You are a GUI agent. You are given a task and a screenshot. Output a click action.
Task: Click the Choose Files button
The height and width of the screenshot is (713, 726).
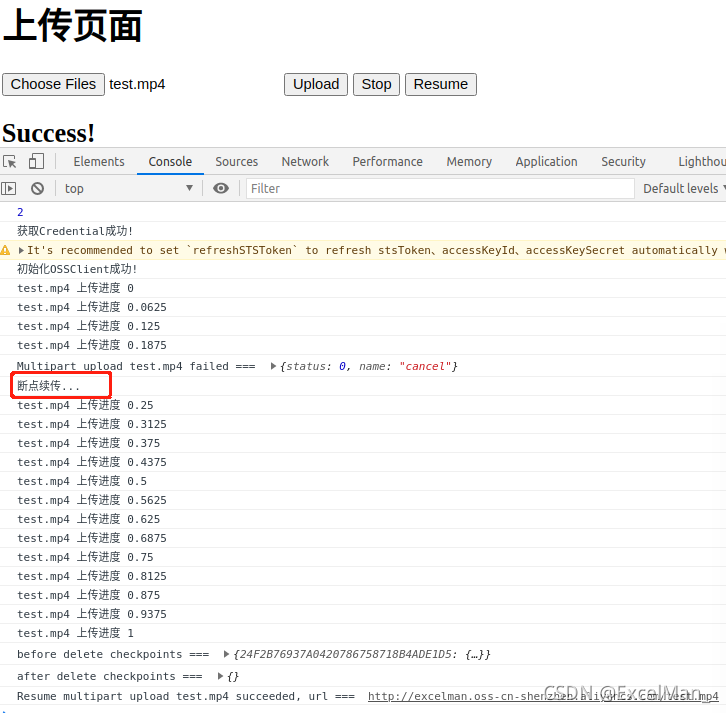[x=53, y=84]
